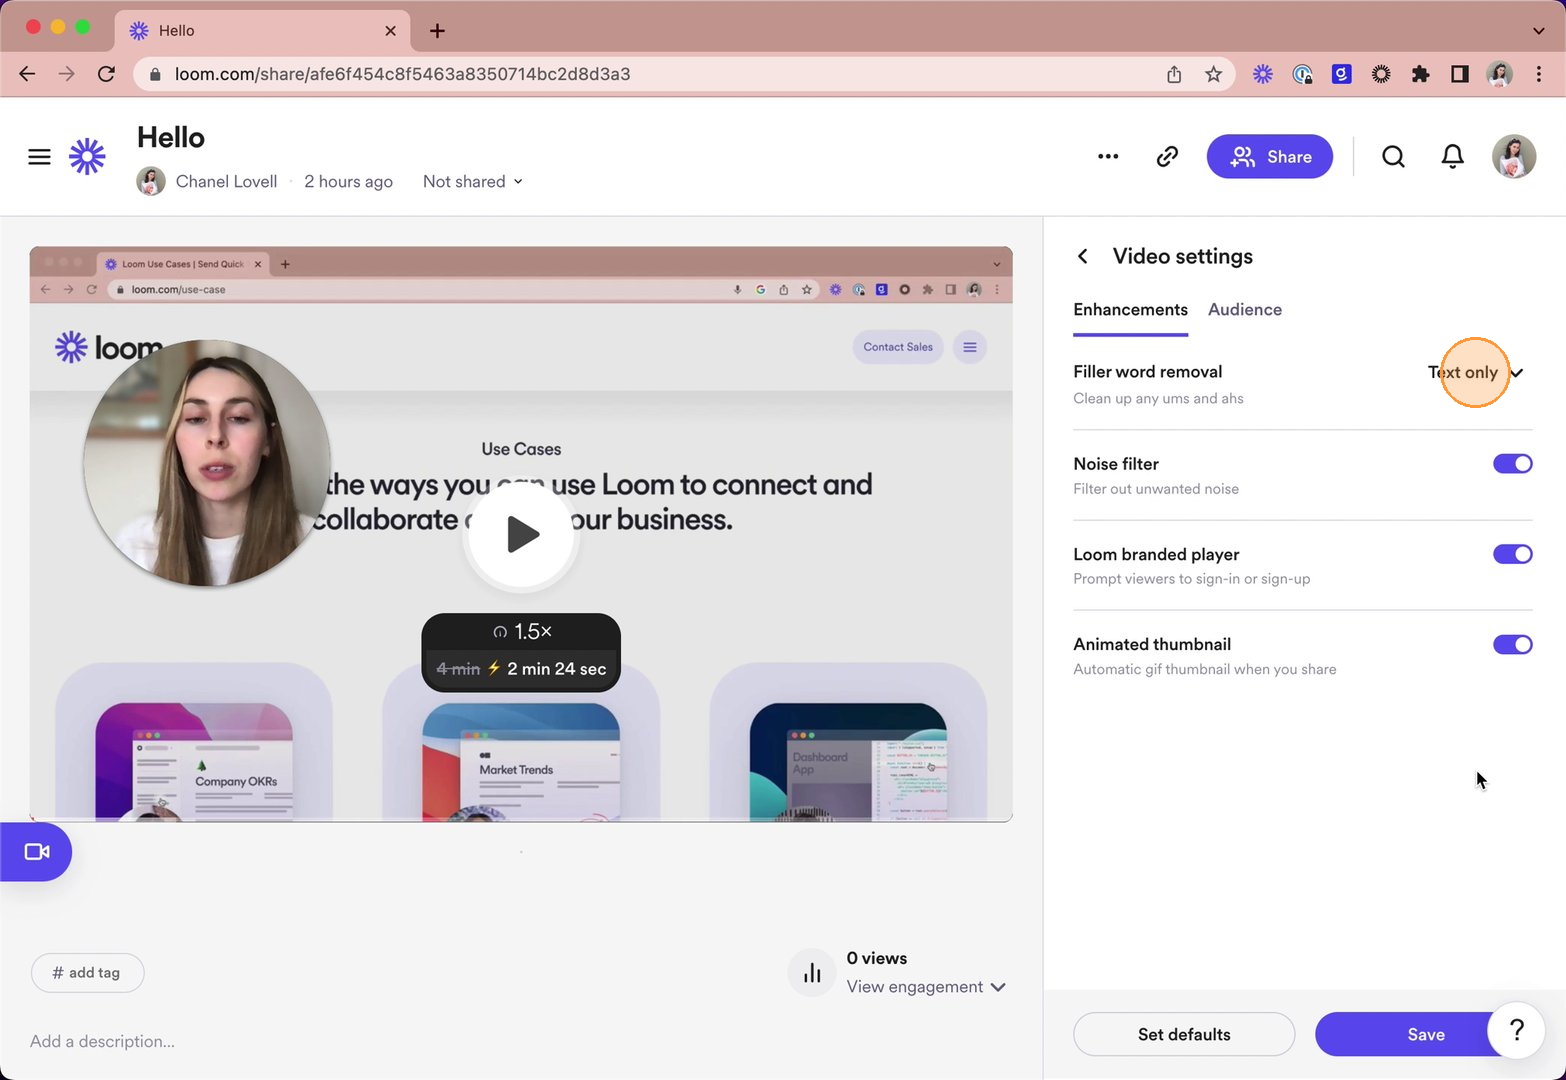Screen dimensions: 1566x1080
Task: Open the notifications bell
Action: pos(1453,156)
